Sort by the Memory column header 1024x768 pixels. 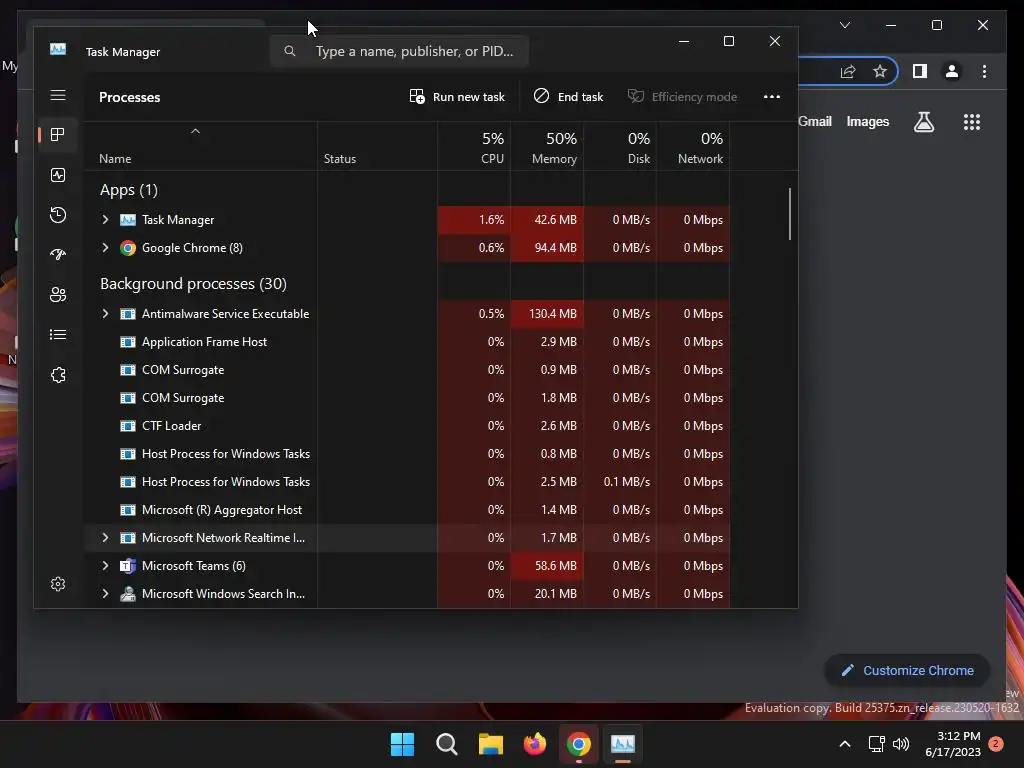(x=547, y=148)
